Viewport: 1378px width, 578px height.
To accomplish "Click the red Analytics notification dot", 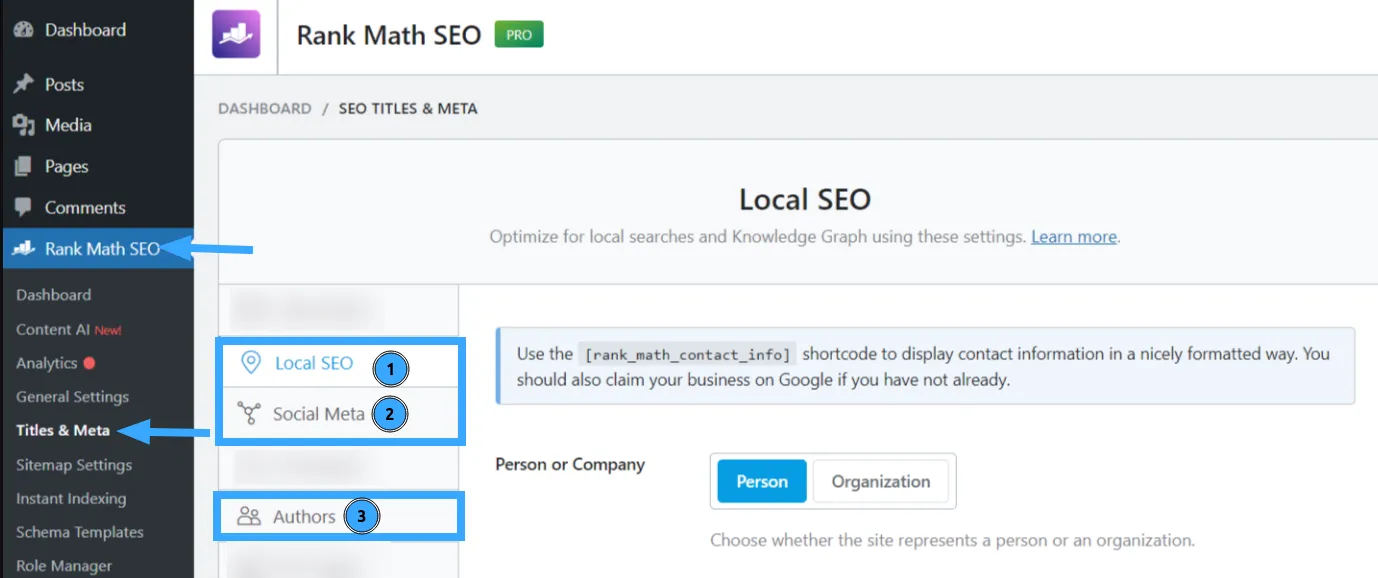I will pyautogui.click(x=90, y=363).
